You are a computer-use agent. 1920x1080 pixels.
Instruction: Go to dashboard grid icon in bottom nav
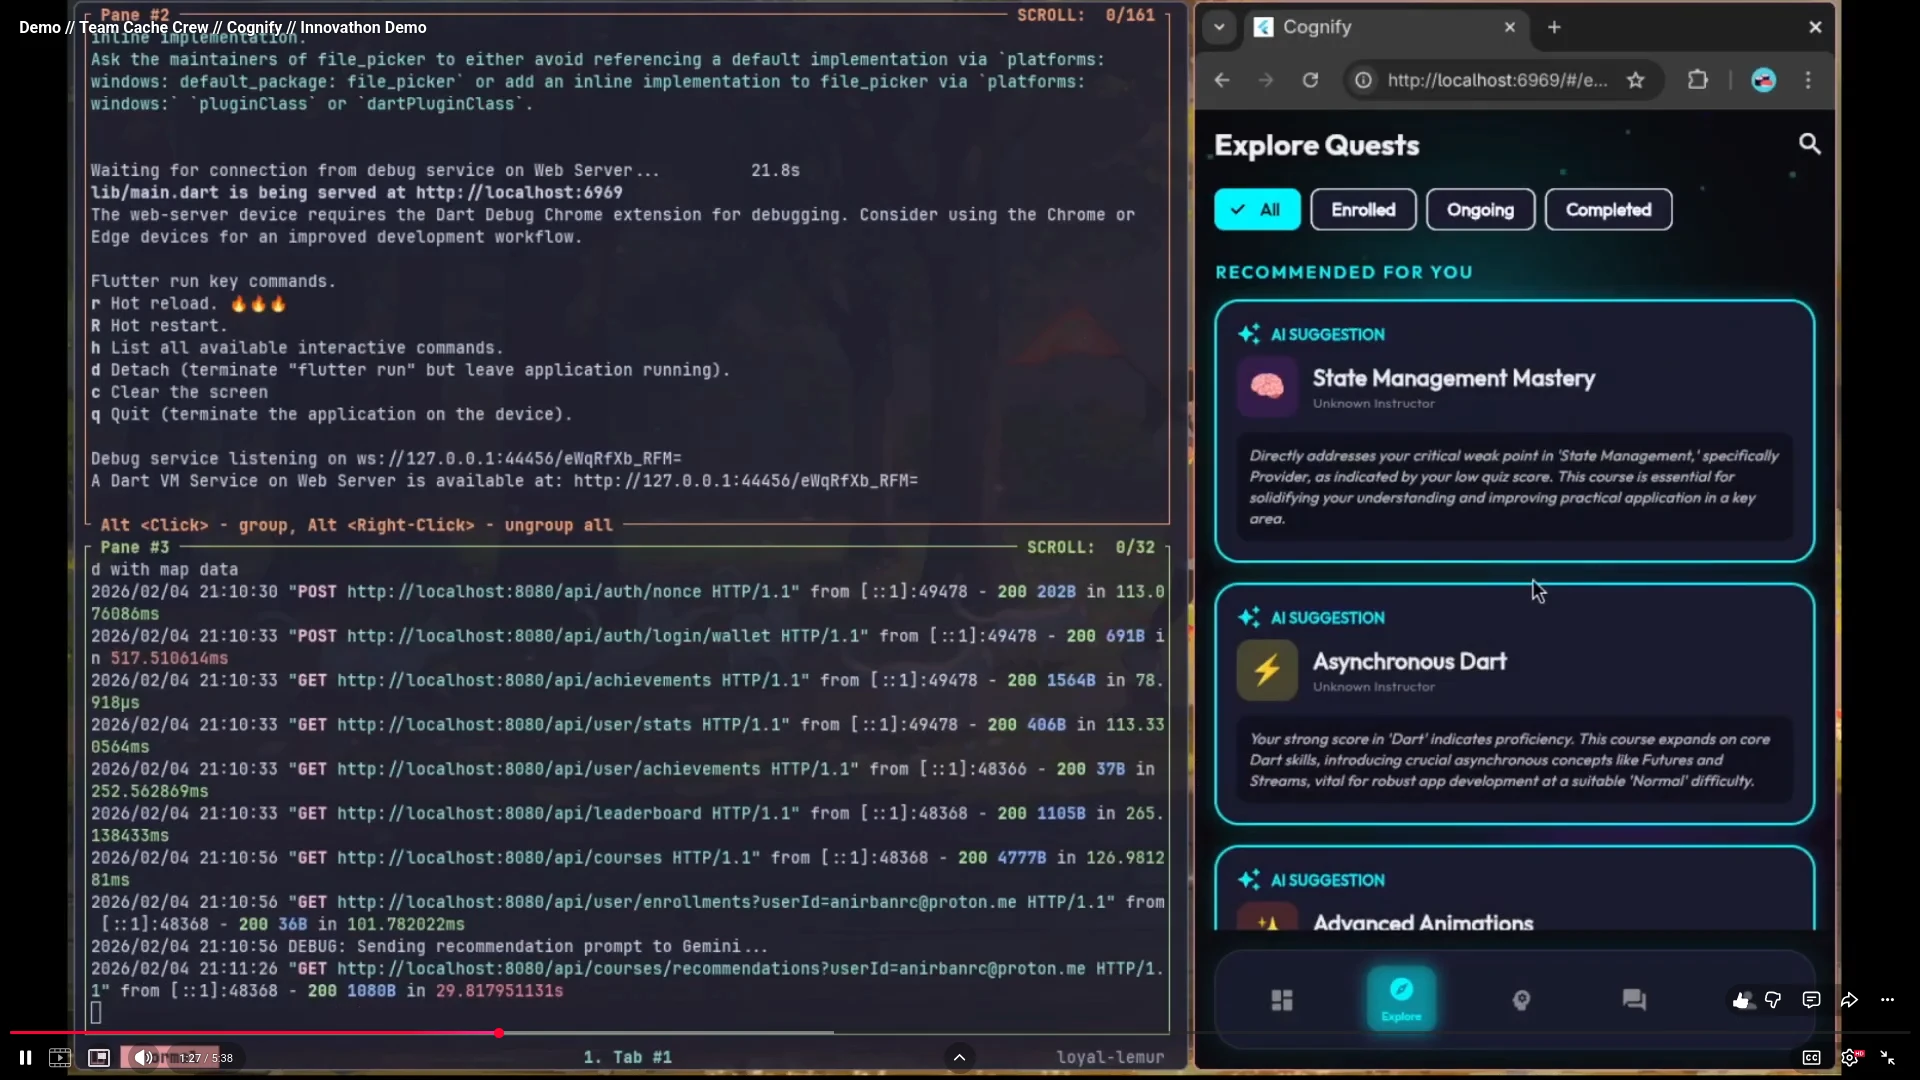[1281, 1000]
